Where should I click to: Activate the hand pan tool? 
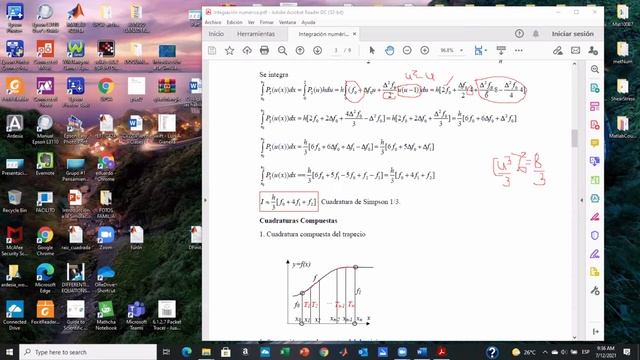[x=389, y=50]
